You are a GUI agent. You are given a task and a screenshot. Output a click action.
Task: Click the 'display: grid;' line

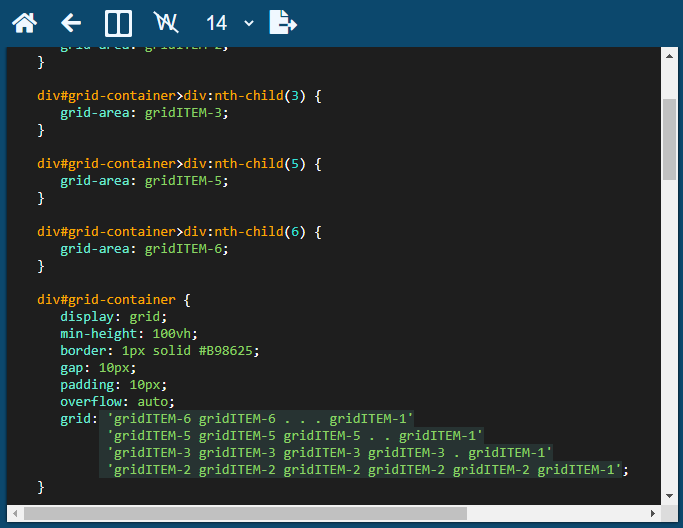(114, 317)
